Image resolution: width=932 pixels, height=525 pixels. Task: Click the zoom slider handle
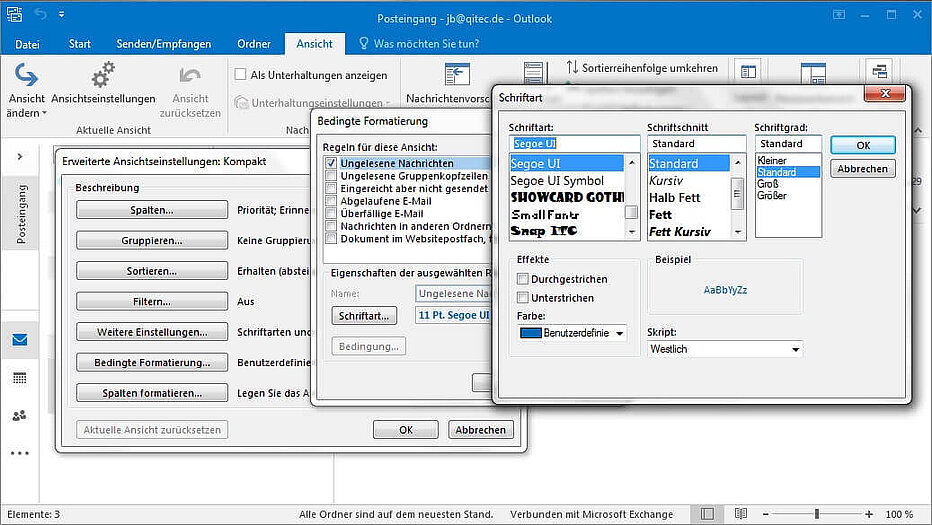click(817, 514)
